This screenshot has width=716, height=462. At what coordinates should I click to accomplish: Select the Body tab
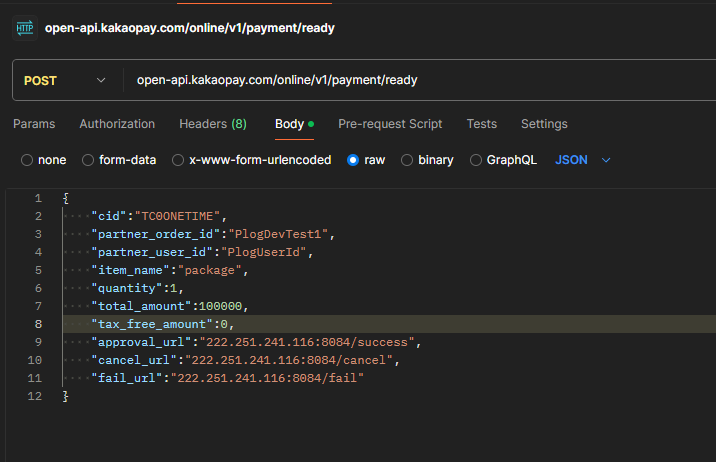[294, 124]
